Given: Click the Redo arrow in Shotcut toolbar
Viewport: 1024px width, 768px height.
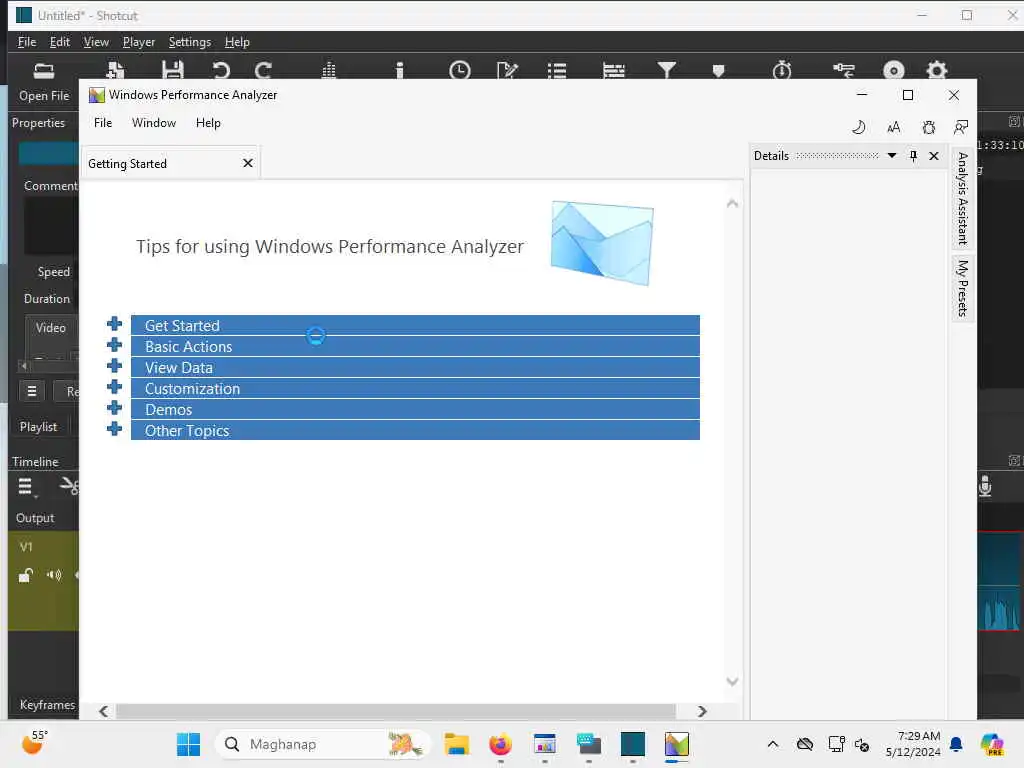Looking at the screenshot, I should pos(263,70).
